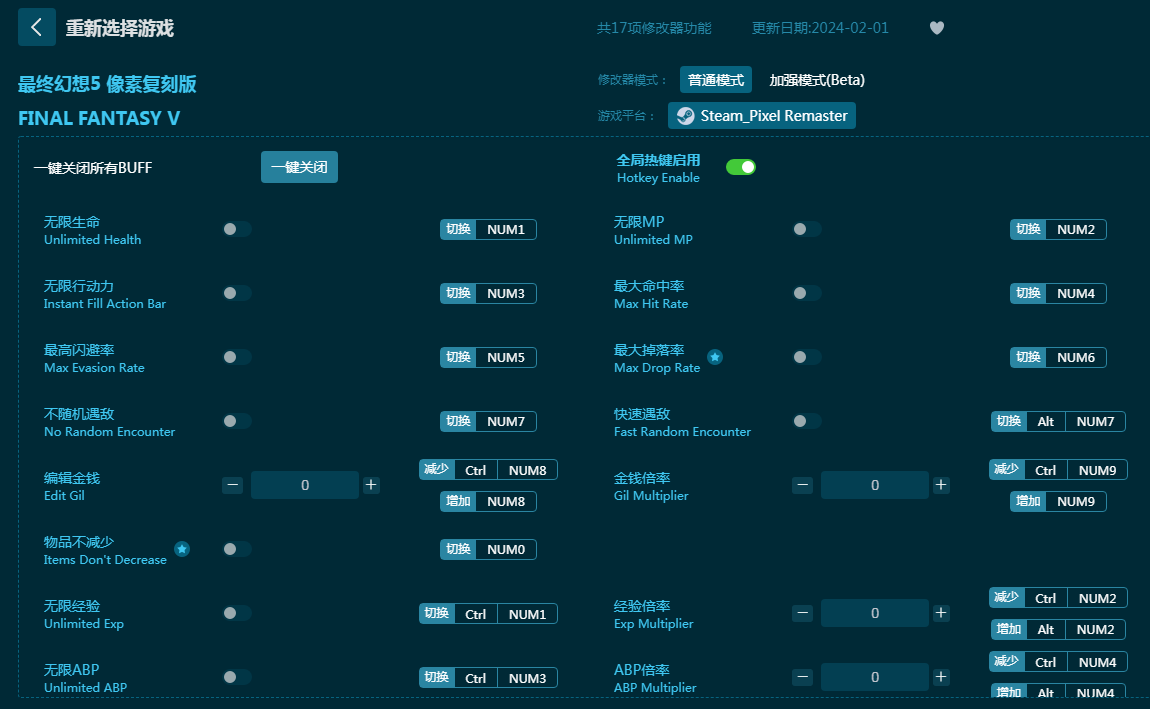Click 一键关闭 to disable all buffs

tap(299, 167)
